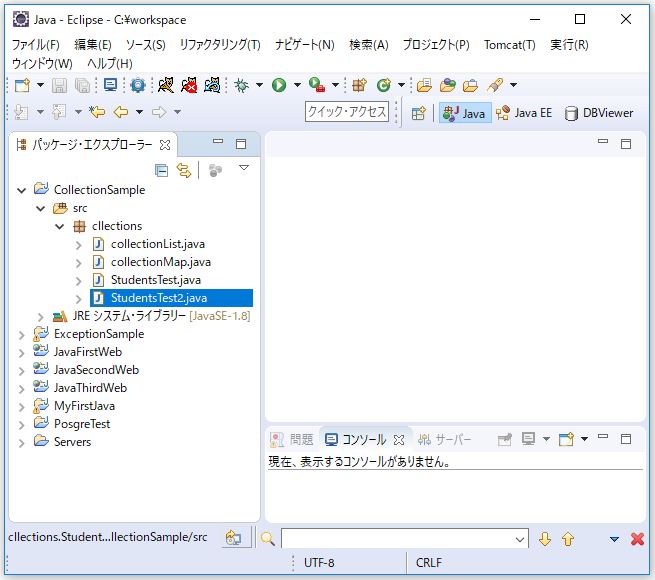Click the New Java Package icon
This screenshot has height=580, width=655.
(359, 85)
